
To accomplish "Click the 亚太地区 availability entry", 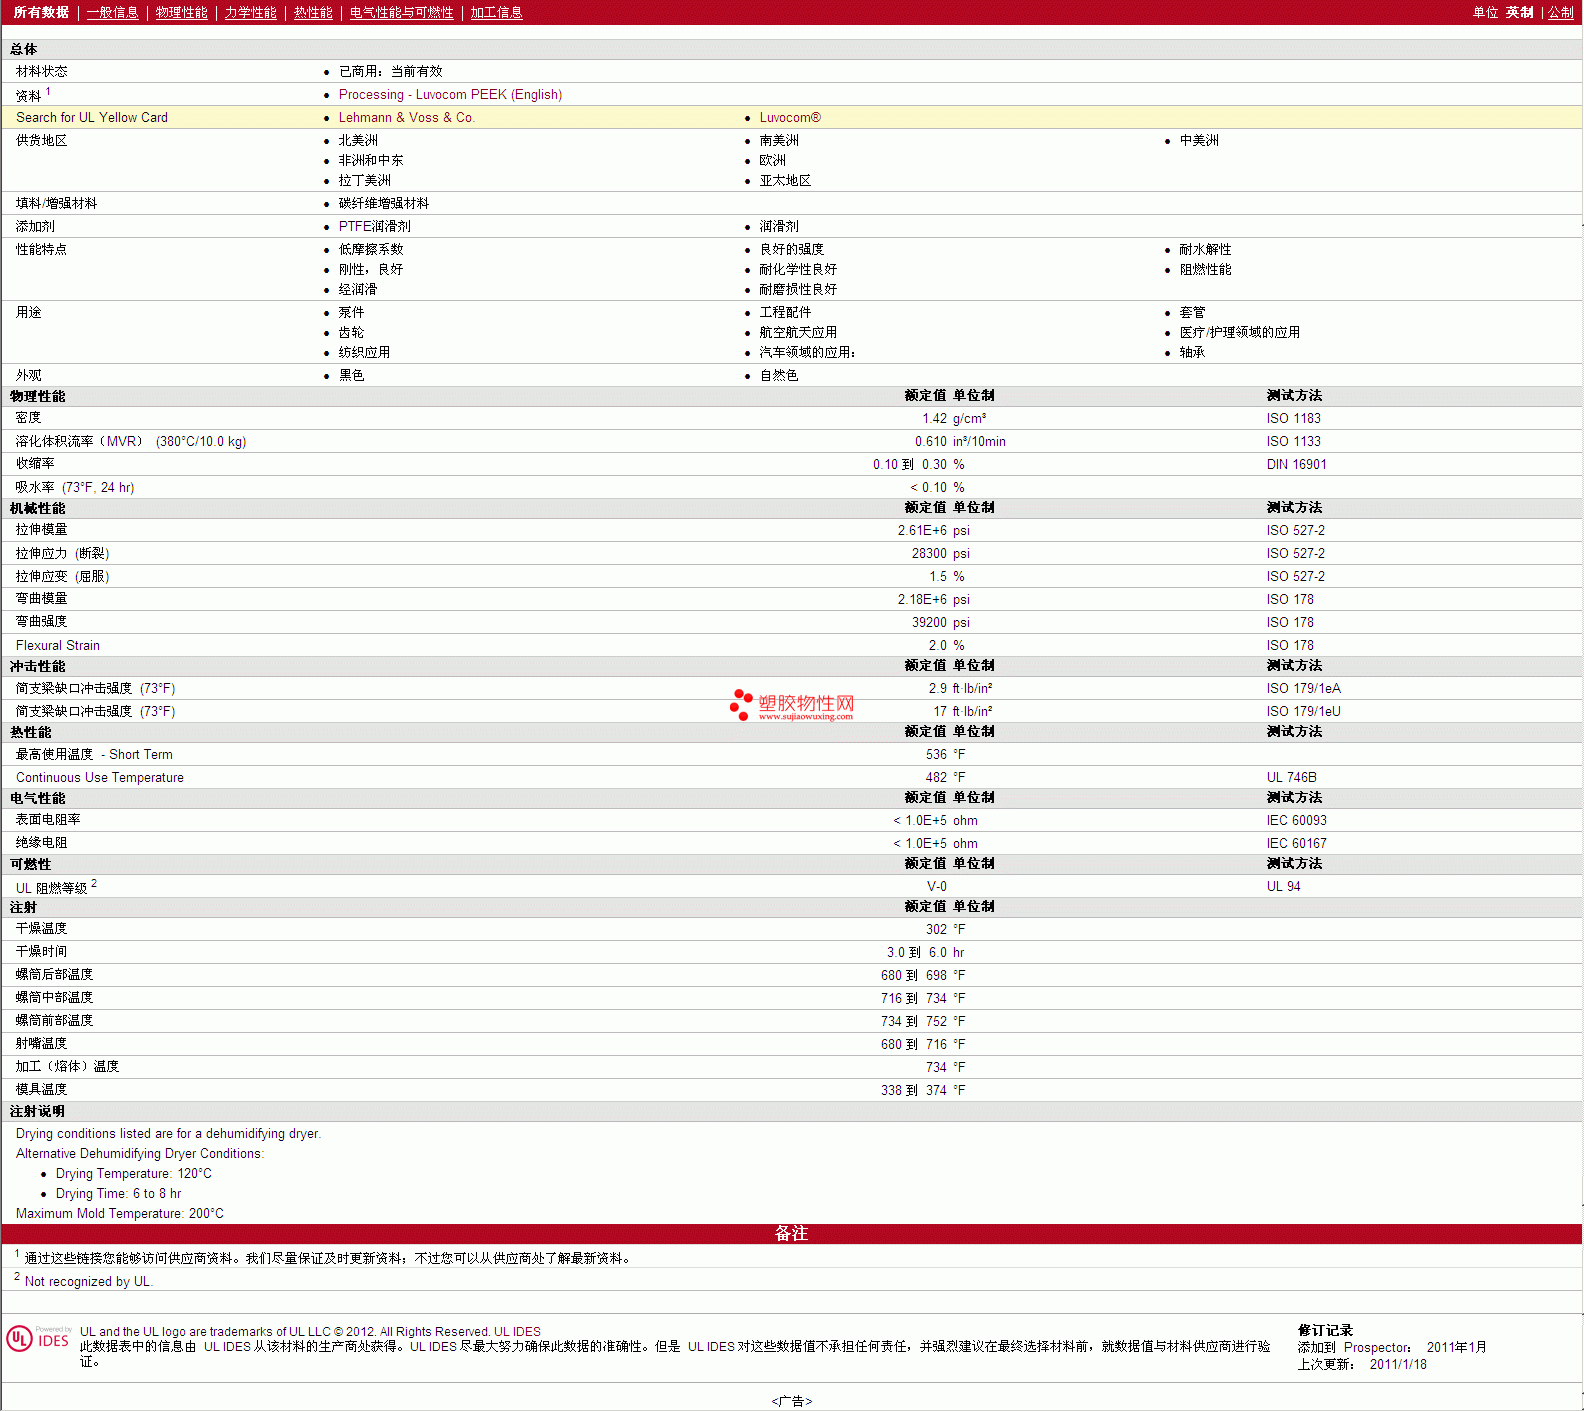I will (785, 180).
